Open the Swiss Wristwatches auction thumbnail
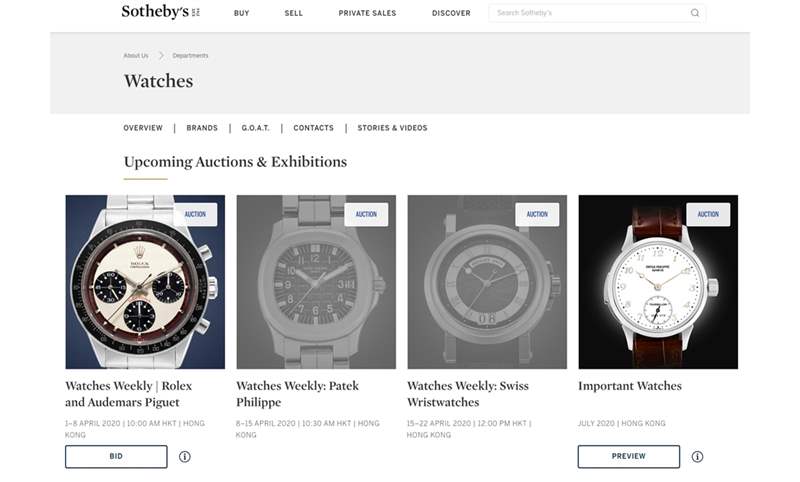The image size is (800, 482). pos(487,282)
